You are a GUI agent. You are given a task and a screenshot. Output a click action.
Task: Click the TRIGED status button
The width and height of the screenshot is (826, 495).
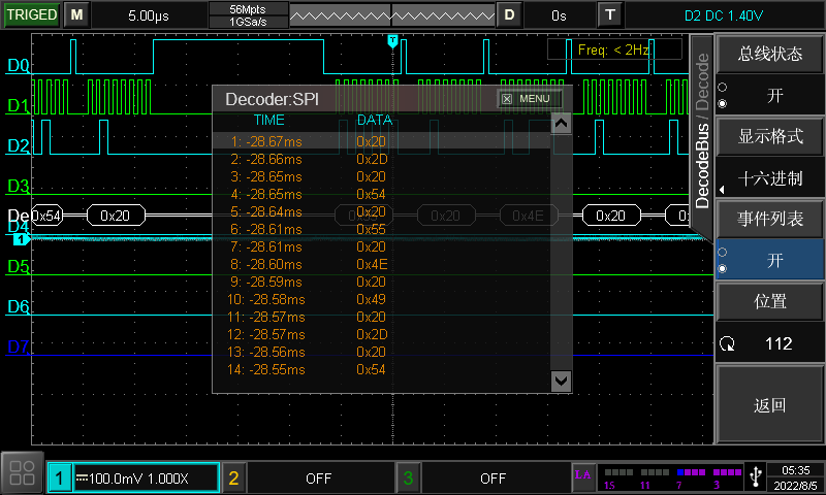pyautogui.click(x=31, y=15)
